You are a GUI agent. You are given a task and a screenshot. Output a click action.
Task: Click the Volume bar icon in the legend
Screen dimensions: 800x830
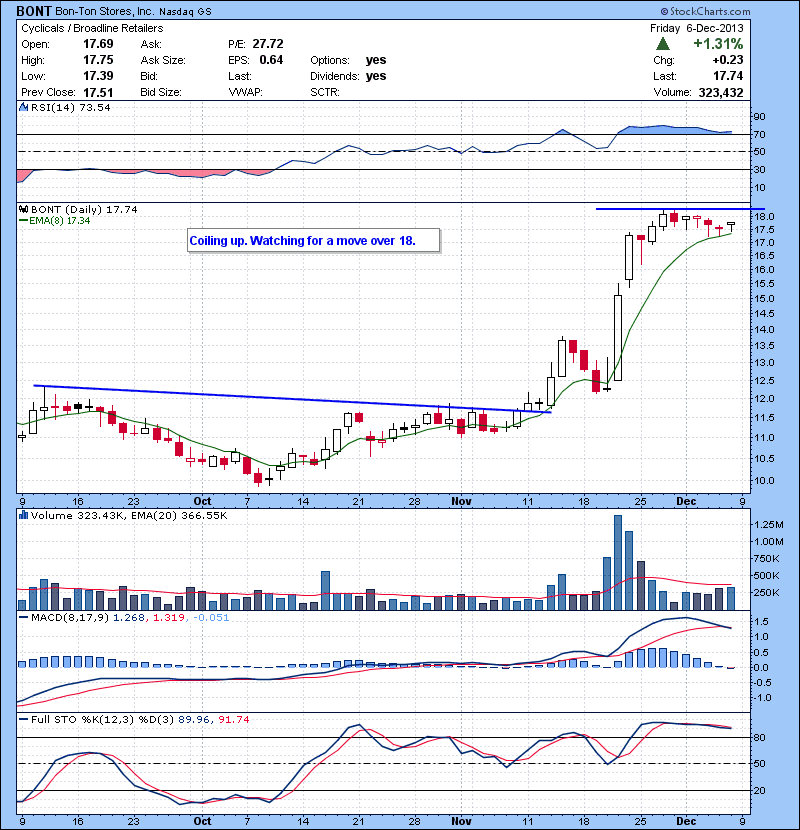23,515
